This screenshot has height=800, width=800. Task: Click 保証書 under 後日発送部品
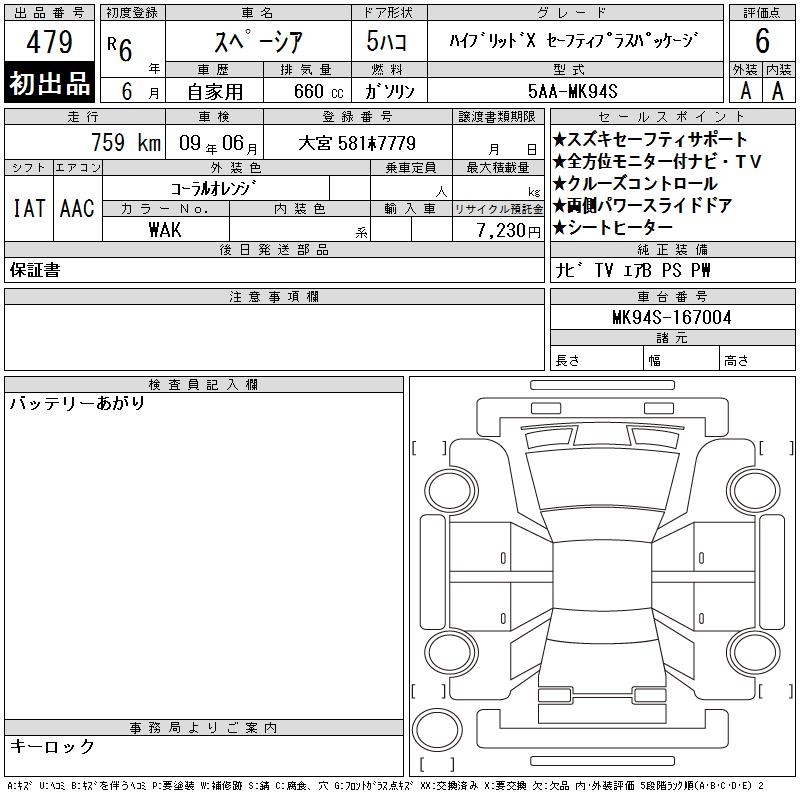click(x=35, y=270)
